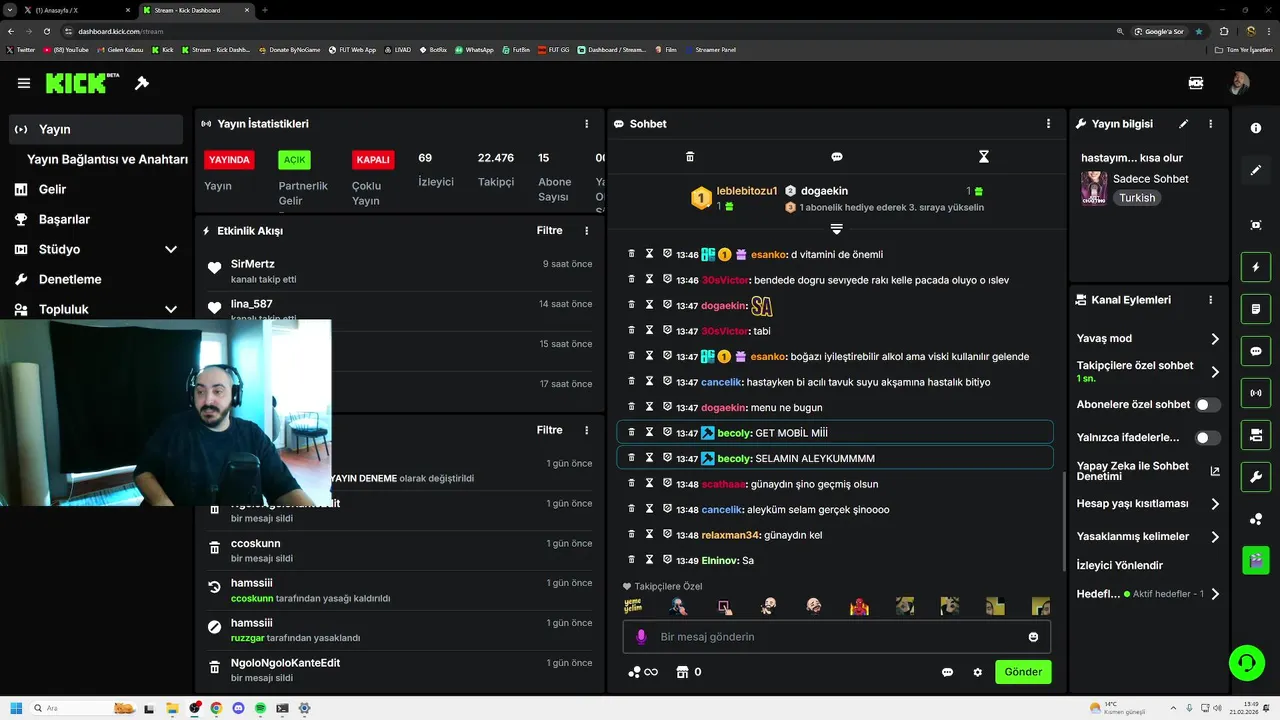This screenshot has width=1280, height=720.
Task: Open Yavaş mod options chevron
Action: coord(1215,339)
